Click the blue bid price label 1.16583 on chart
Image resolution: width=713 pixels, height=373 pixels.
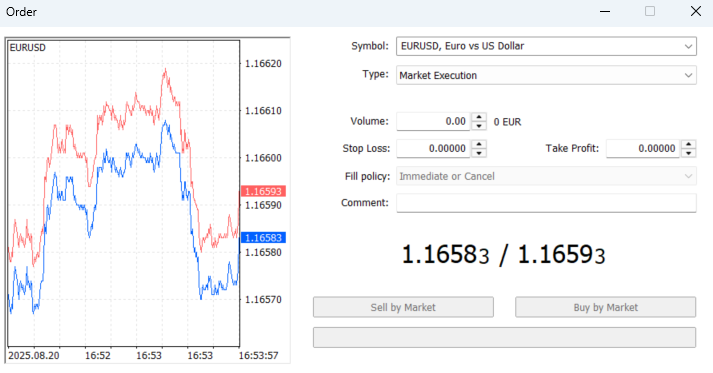(x=263, y=237)
